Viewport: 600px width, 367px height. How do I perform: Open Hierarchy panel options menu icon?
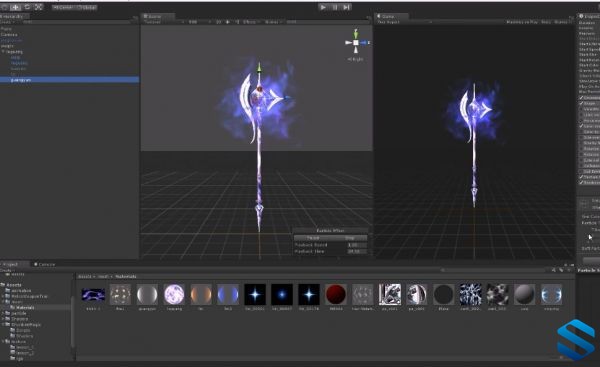[135, 17]
